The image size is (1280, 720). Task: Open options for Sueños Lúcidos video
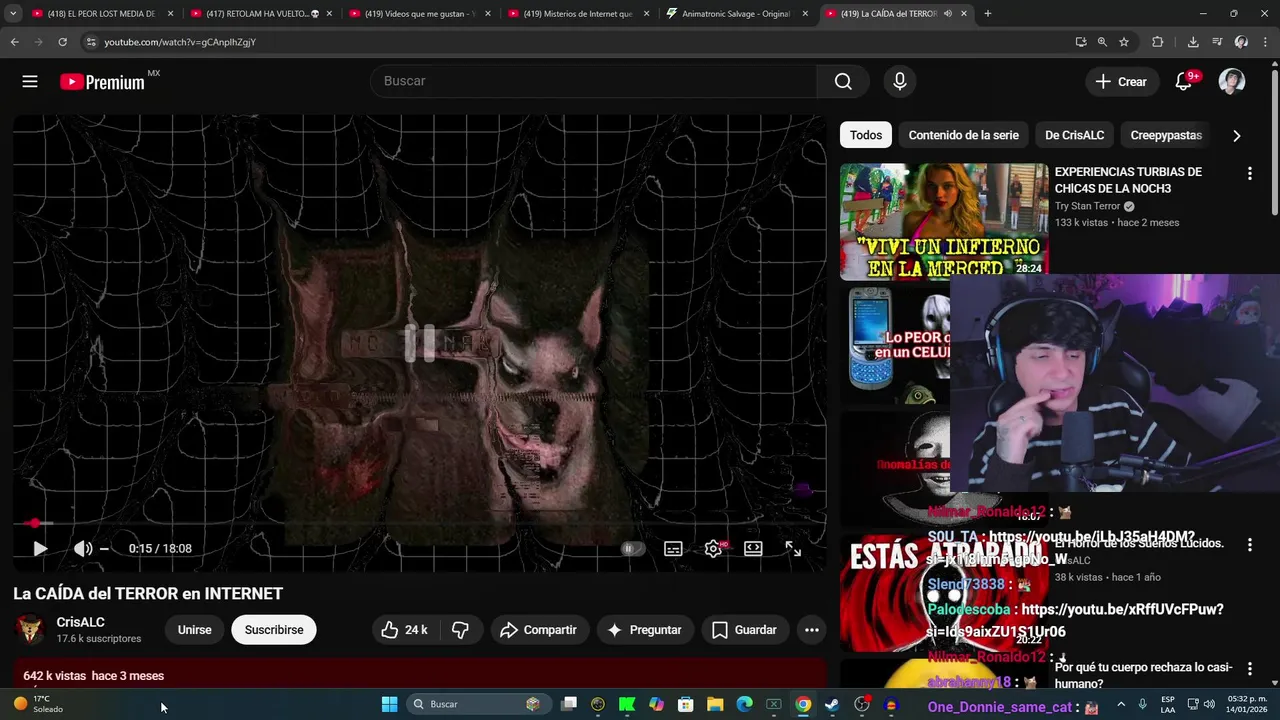1249,545
